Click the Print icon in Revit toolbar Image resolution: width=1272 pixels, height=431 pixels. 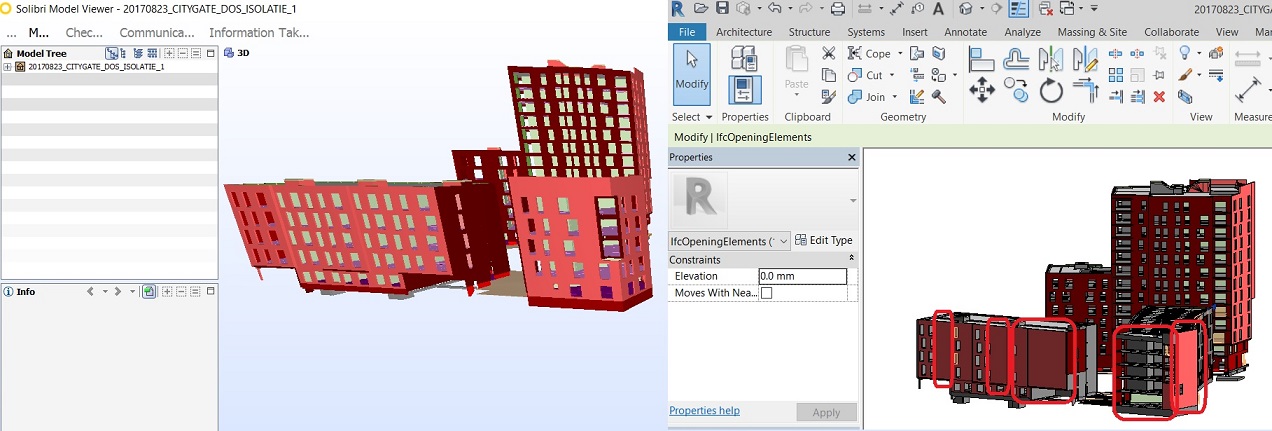coord(838,9)
